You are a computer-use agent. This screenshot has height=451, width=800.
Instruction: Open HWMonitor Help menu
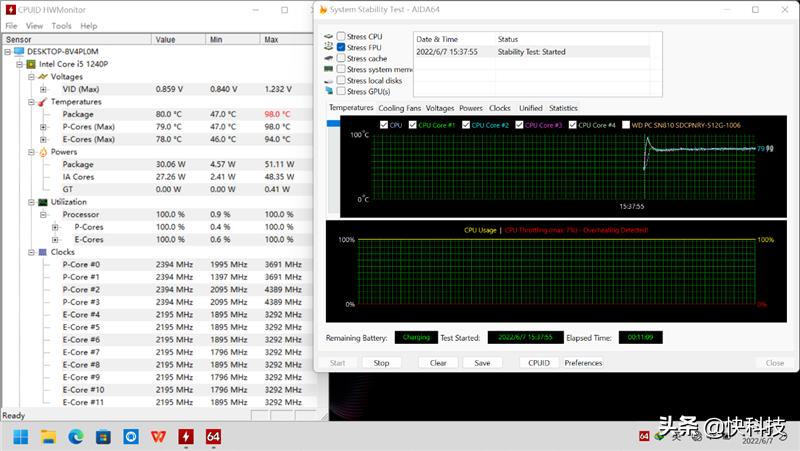[88, 26]
